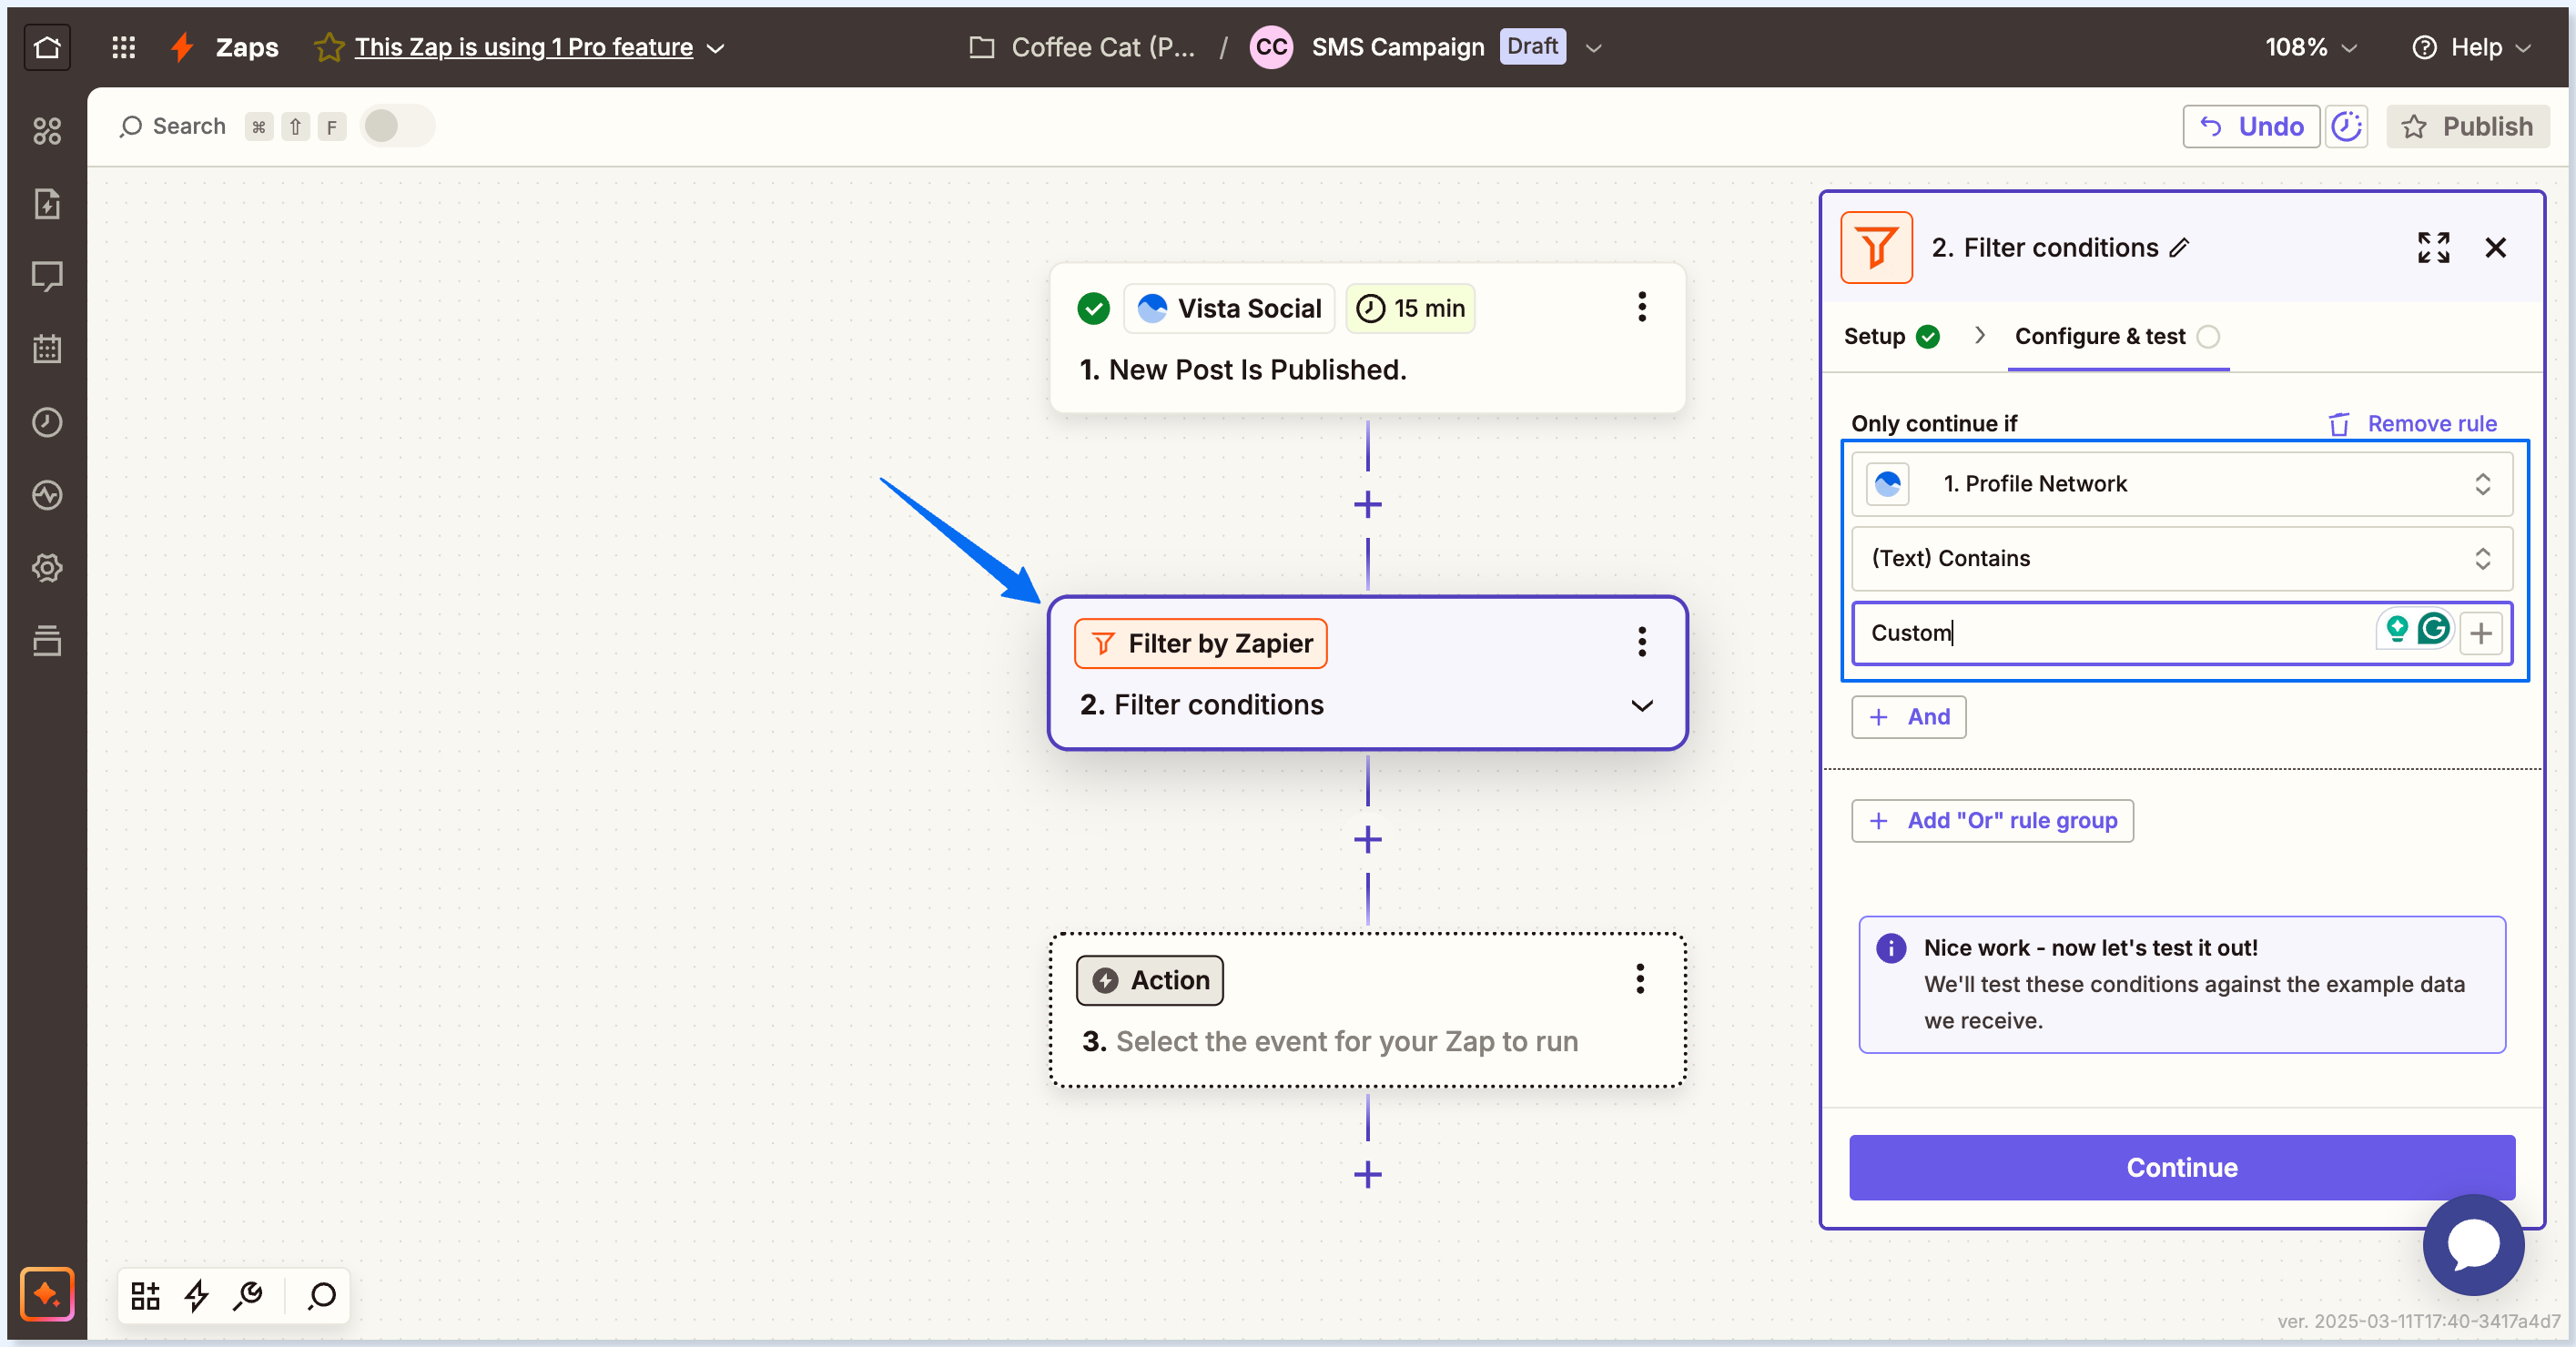2576x1347 pixels.
Task: Open advanced settings gear in sidebar
Action: [x=47, y=568]
